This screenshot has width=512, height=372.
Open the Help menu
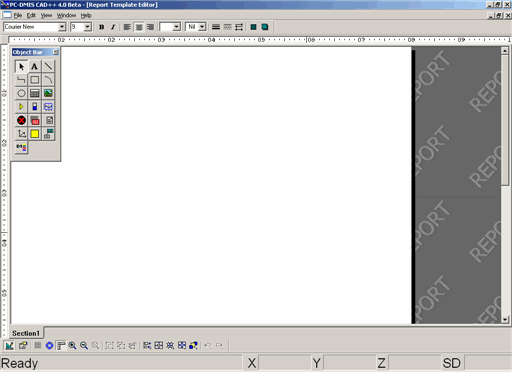(x=86, y=15)
